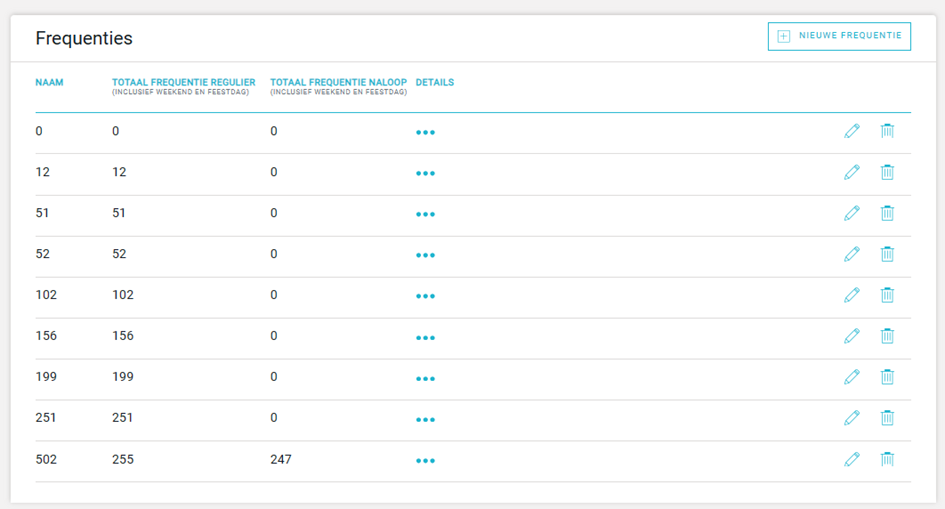This screenshot has height=509, width=945.
Task: Delete the frequency named 52
Action: point(887,254)
